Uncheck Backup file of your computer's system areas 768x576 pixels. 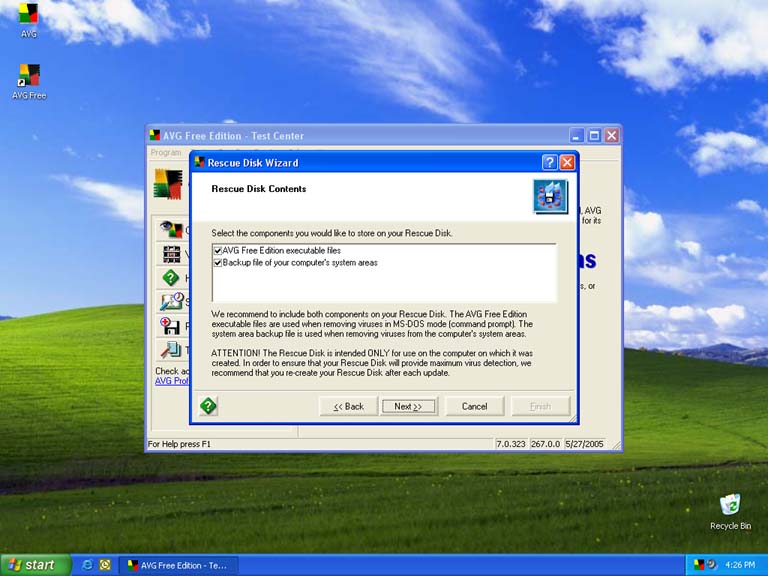point(217,262)
